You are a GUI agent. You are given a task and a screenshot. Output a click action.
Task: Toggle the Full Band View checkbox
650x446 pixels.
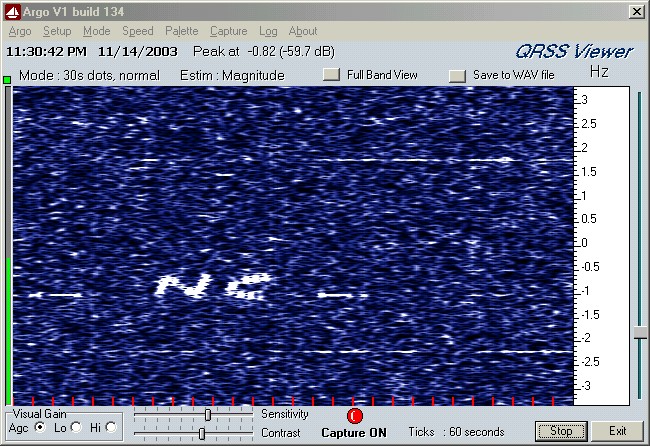point(331,75)
